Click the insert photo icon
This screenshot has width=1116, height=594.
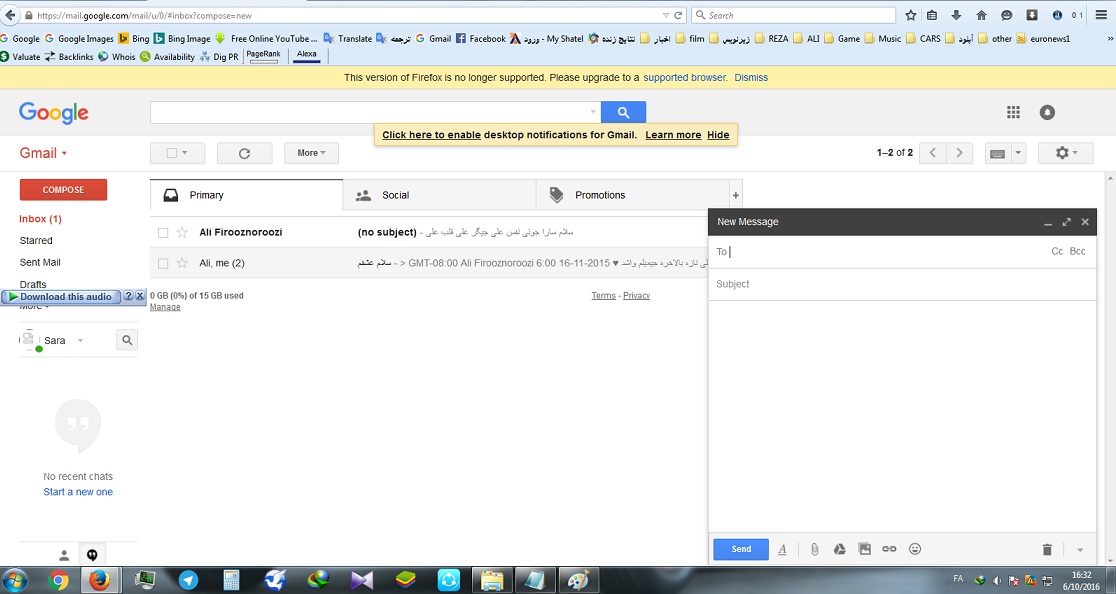coord(864,549)
